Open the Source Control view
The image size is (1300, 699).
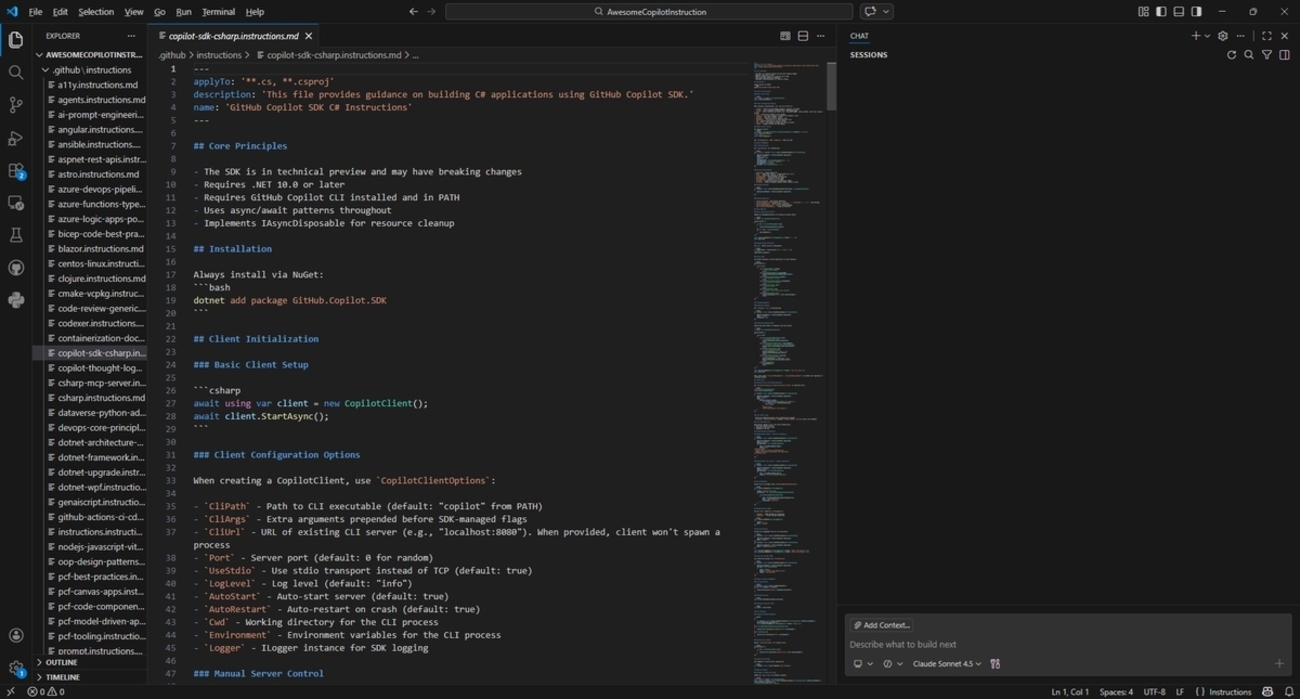point(15,105)
